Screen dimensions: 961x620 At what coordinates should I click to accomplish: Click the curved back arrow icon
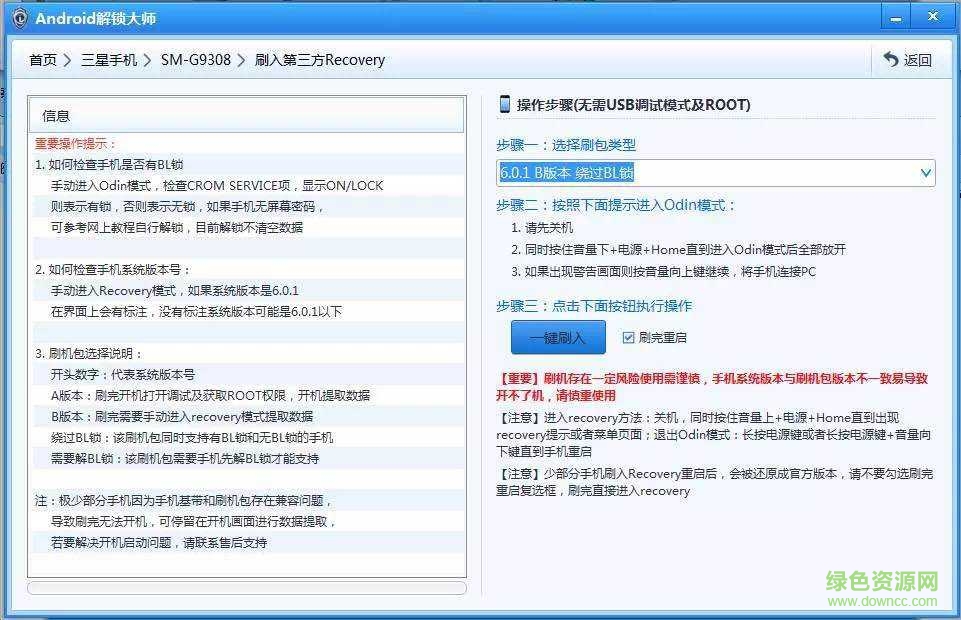point(890,60)
